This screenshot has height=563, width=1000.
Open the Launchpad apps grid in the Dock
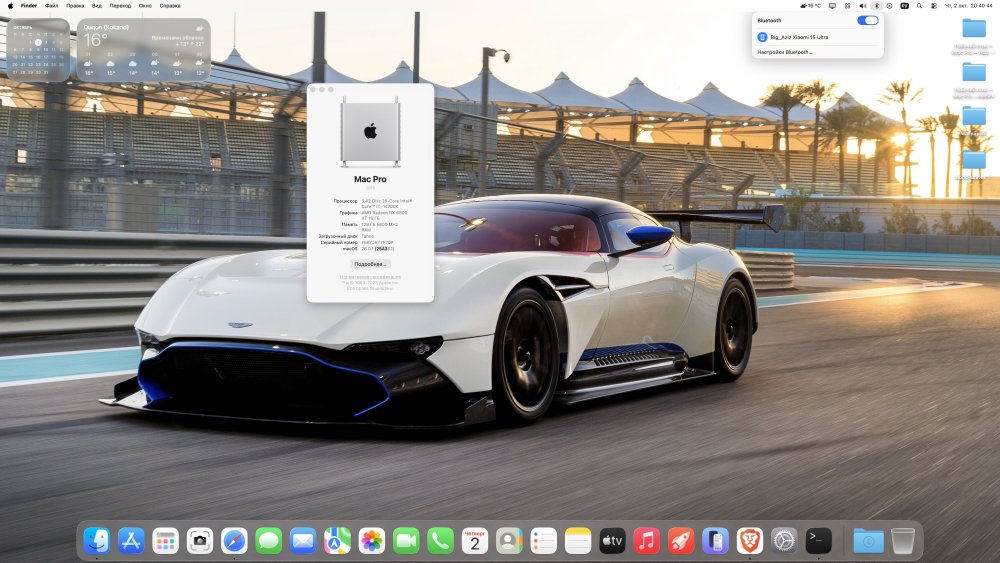(166, 541)
